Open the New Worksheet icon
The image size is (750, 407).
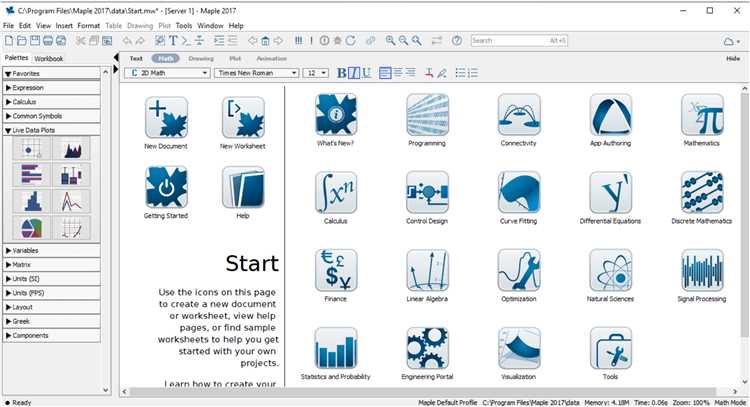point(243,118)
